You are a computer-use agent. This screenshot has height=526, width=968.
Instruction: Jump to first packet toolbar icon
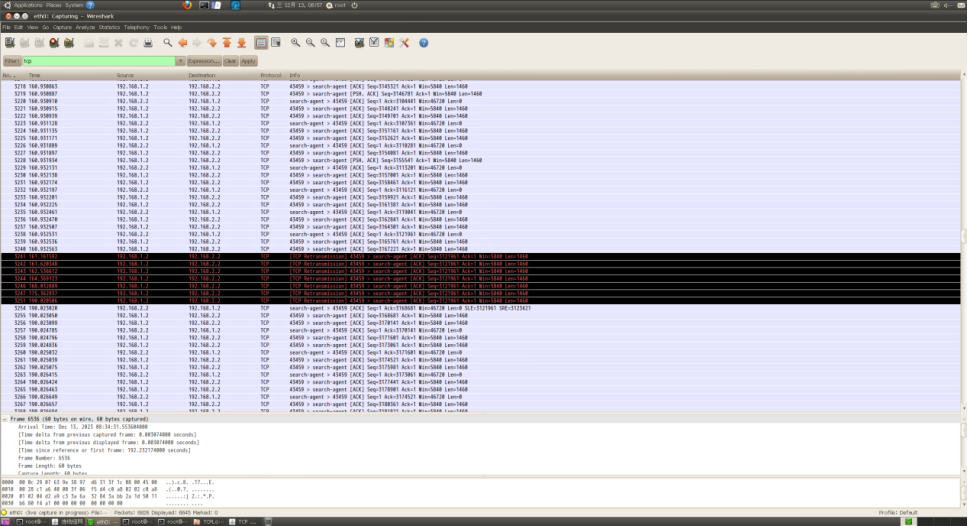pos(226,43)
